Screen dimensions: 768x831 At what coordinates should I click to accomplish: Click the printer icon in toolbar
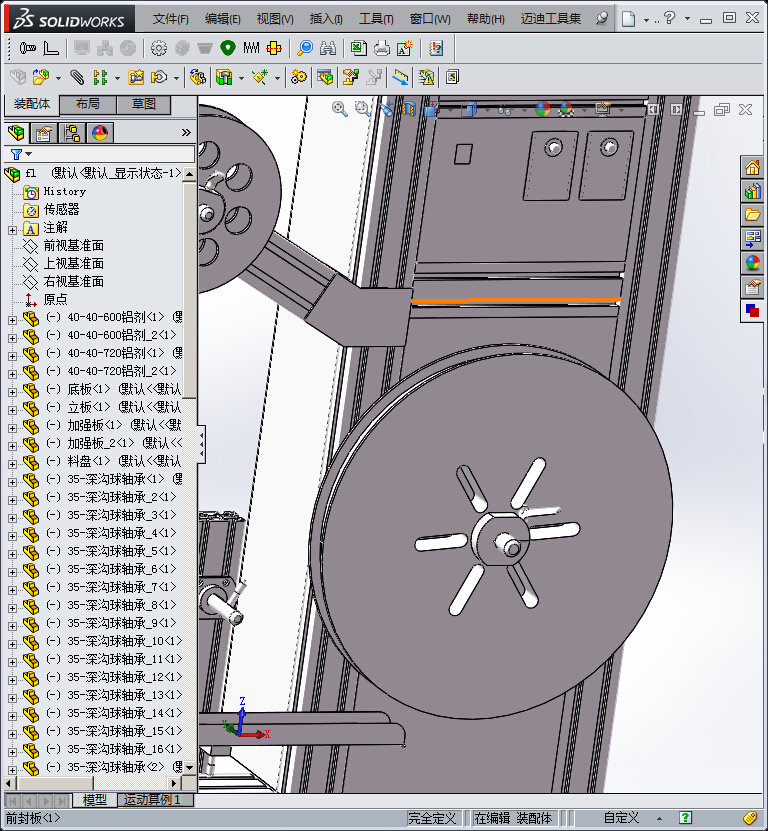click(382, 48)
